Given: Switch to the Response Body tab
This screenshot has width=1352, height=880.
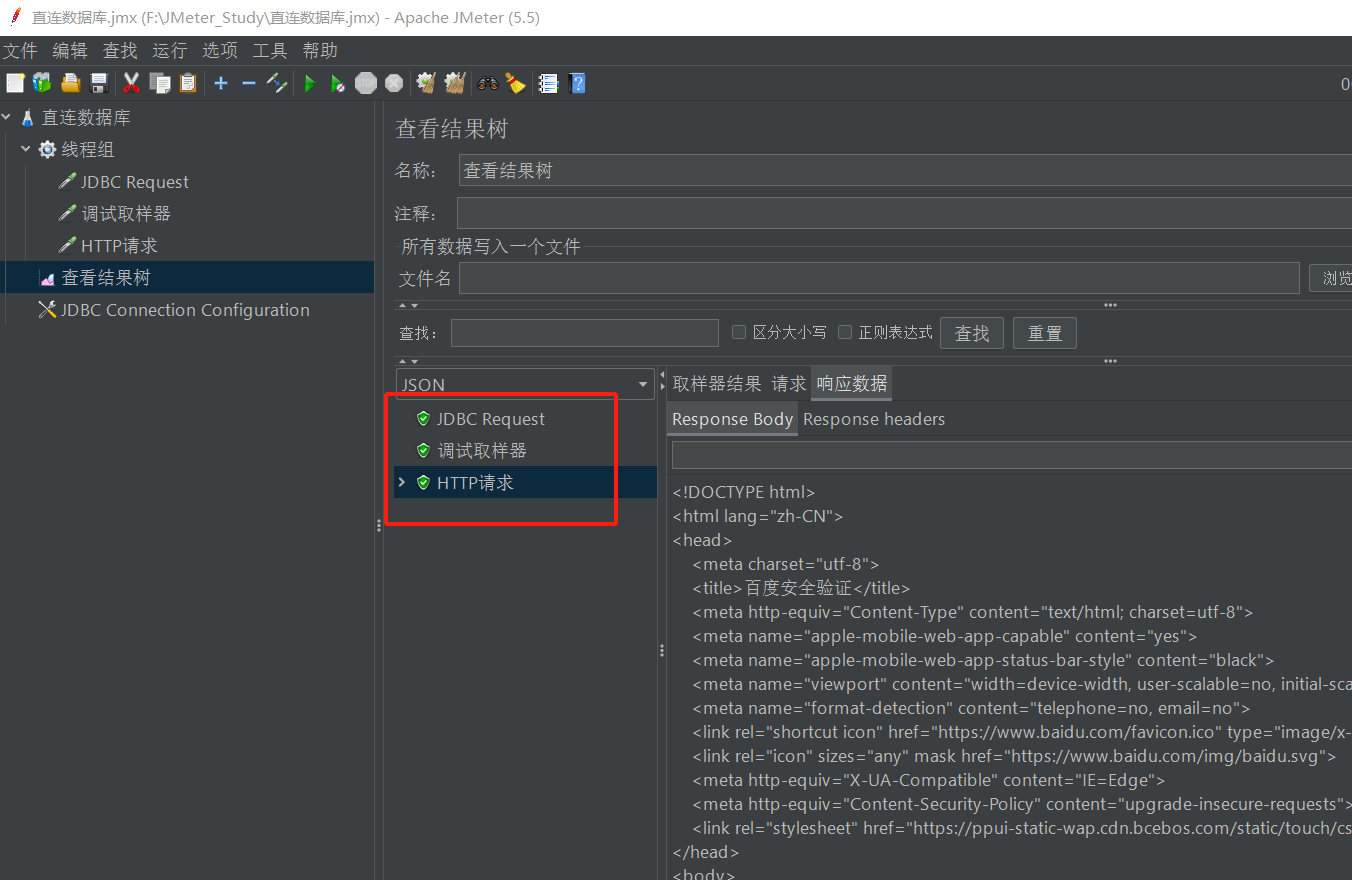Looking at the screenshot, I should click(732, 419).
